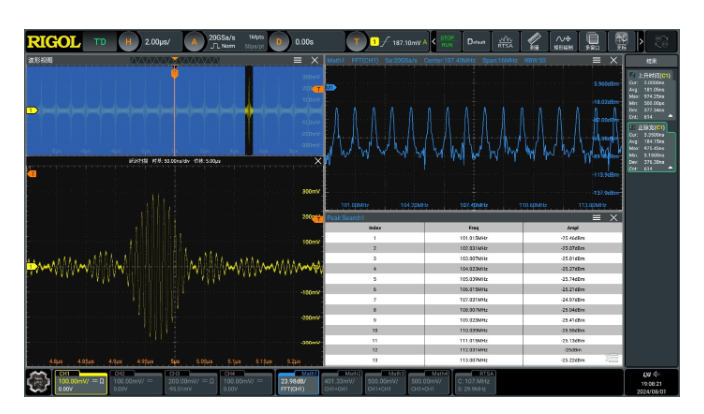Viewport: 704px width, 414px height.
Task: Open the waveform drawing tool icon
Action: [x=563, y=42]
